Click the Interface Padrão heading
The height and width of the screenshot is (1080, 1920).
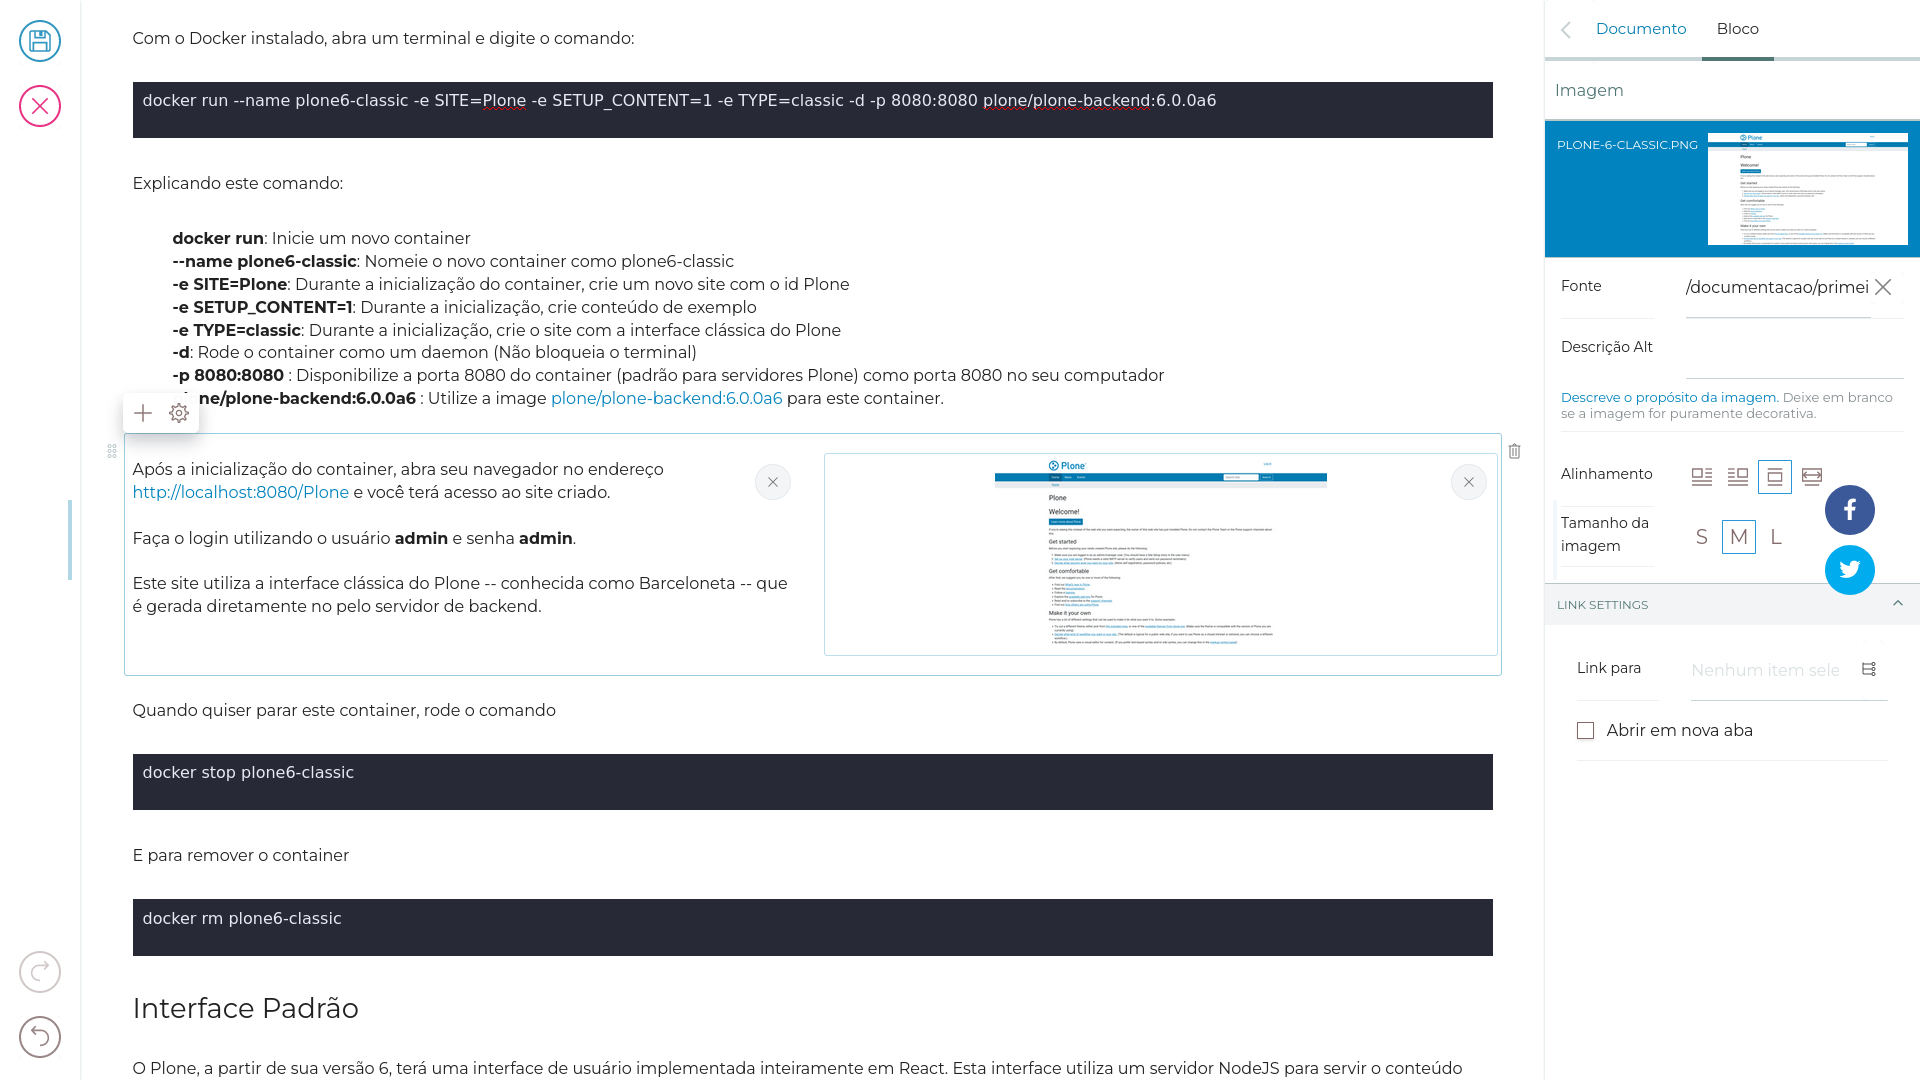pos(246,1008)
